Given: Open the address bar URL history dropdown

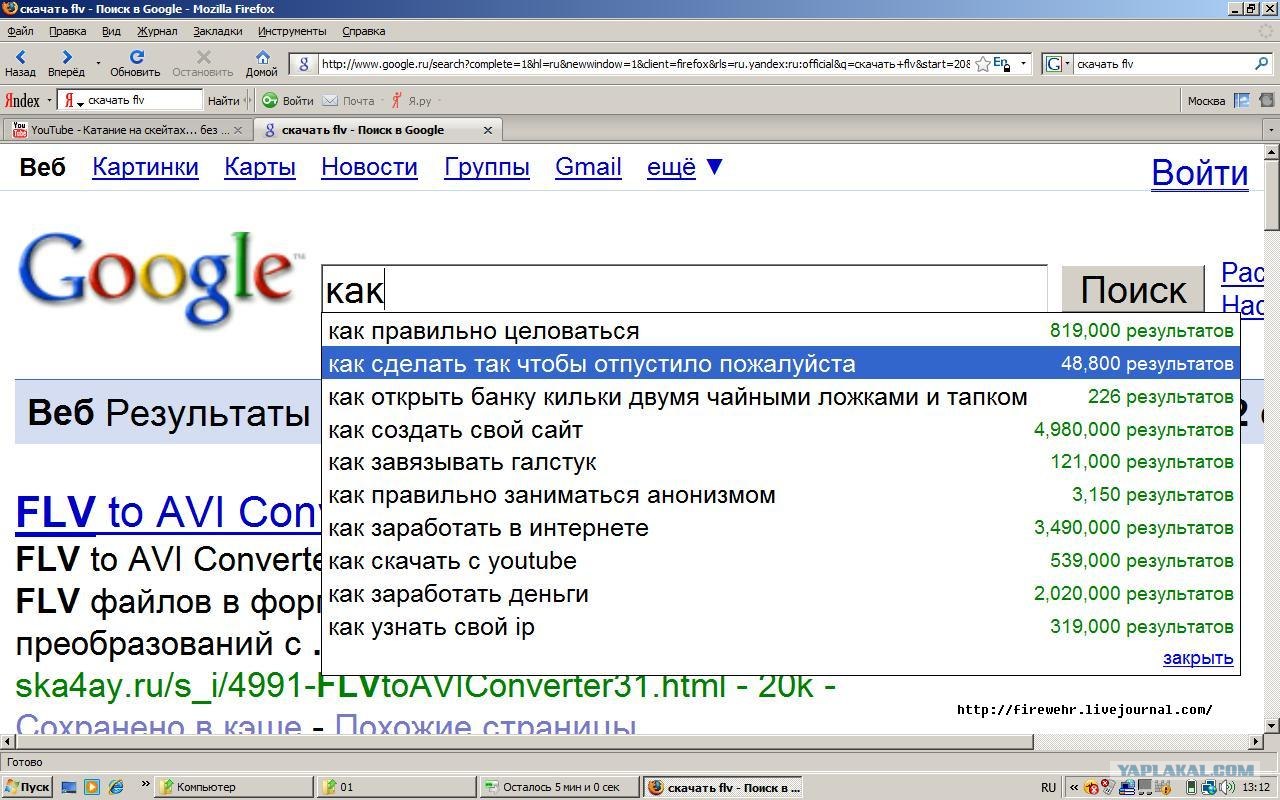Looking at the screenshot, I should pyautogui.click(x=1023, y=64).
